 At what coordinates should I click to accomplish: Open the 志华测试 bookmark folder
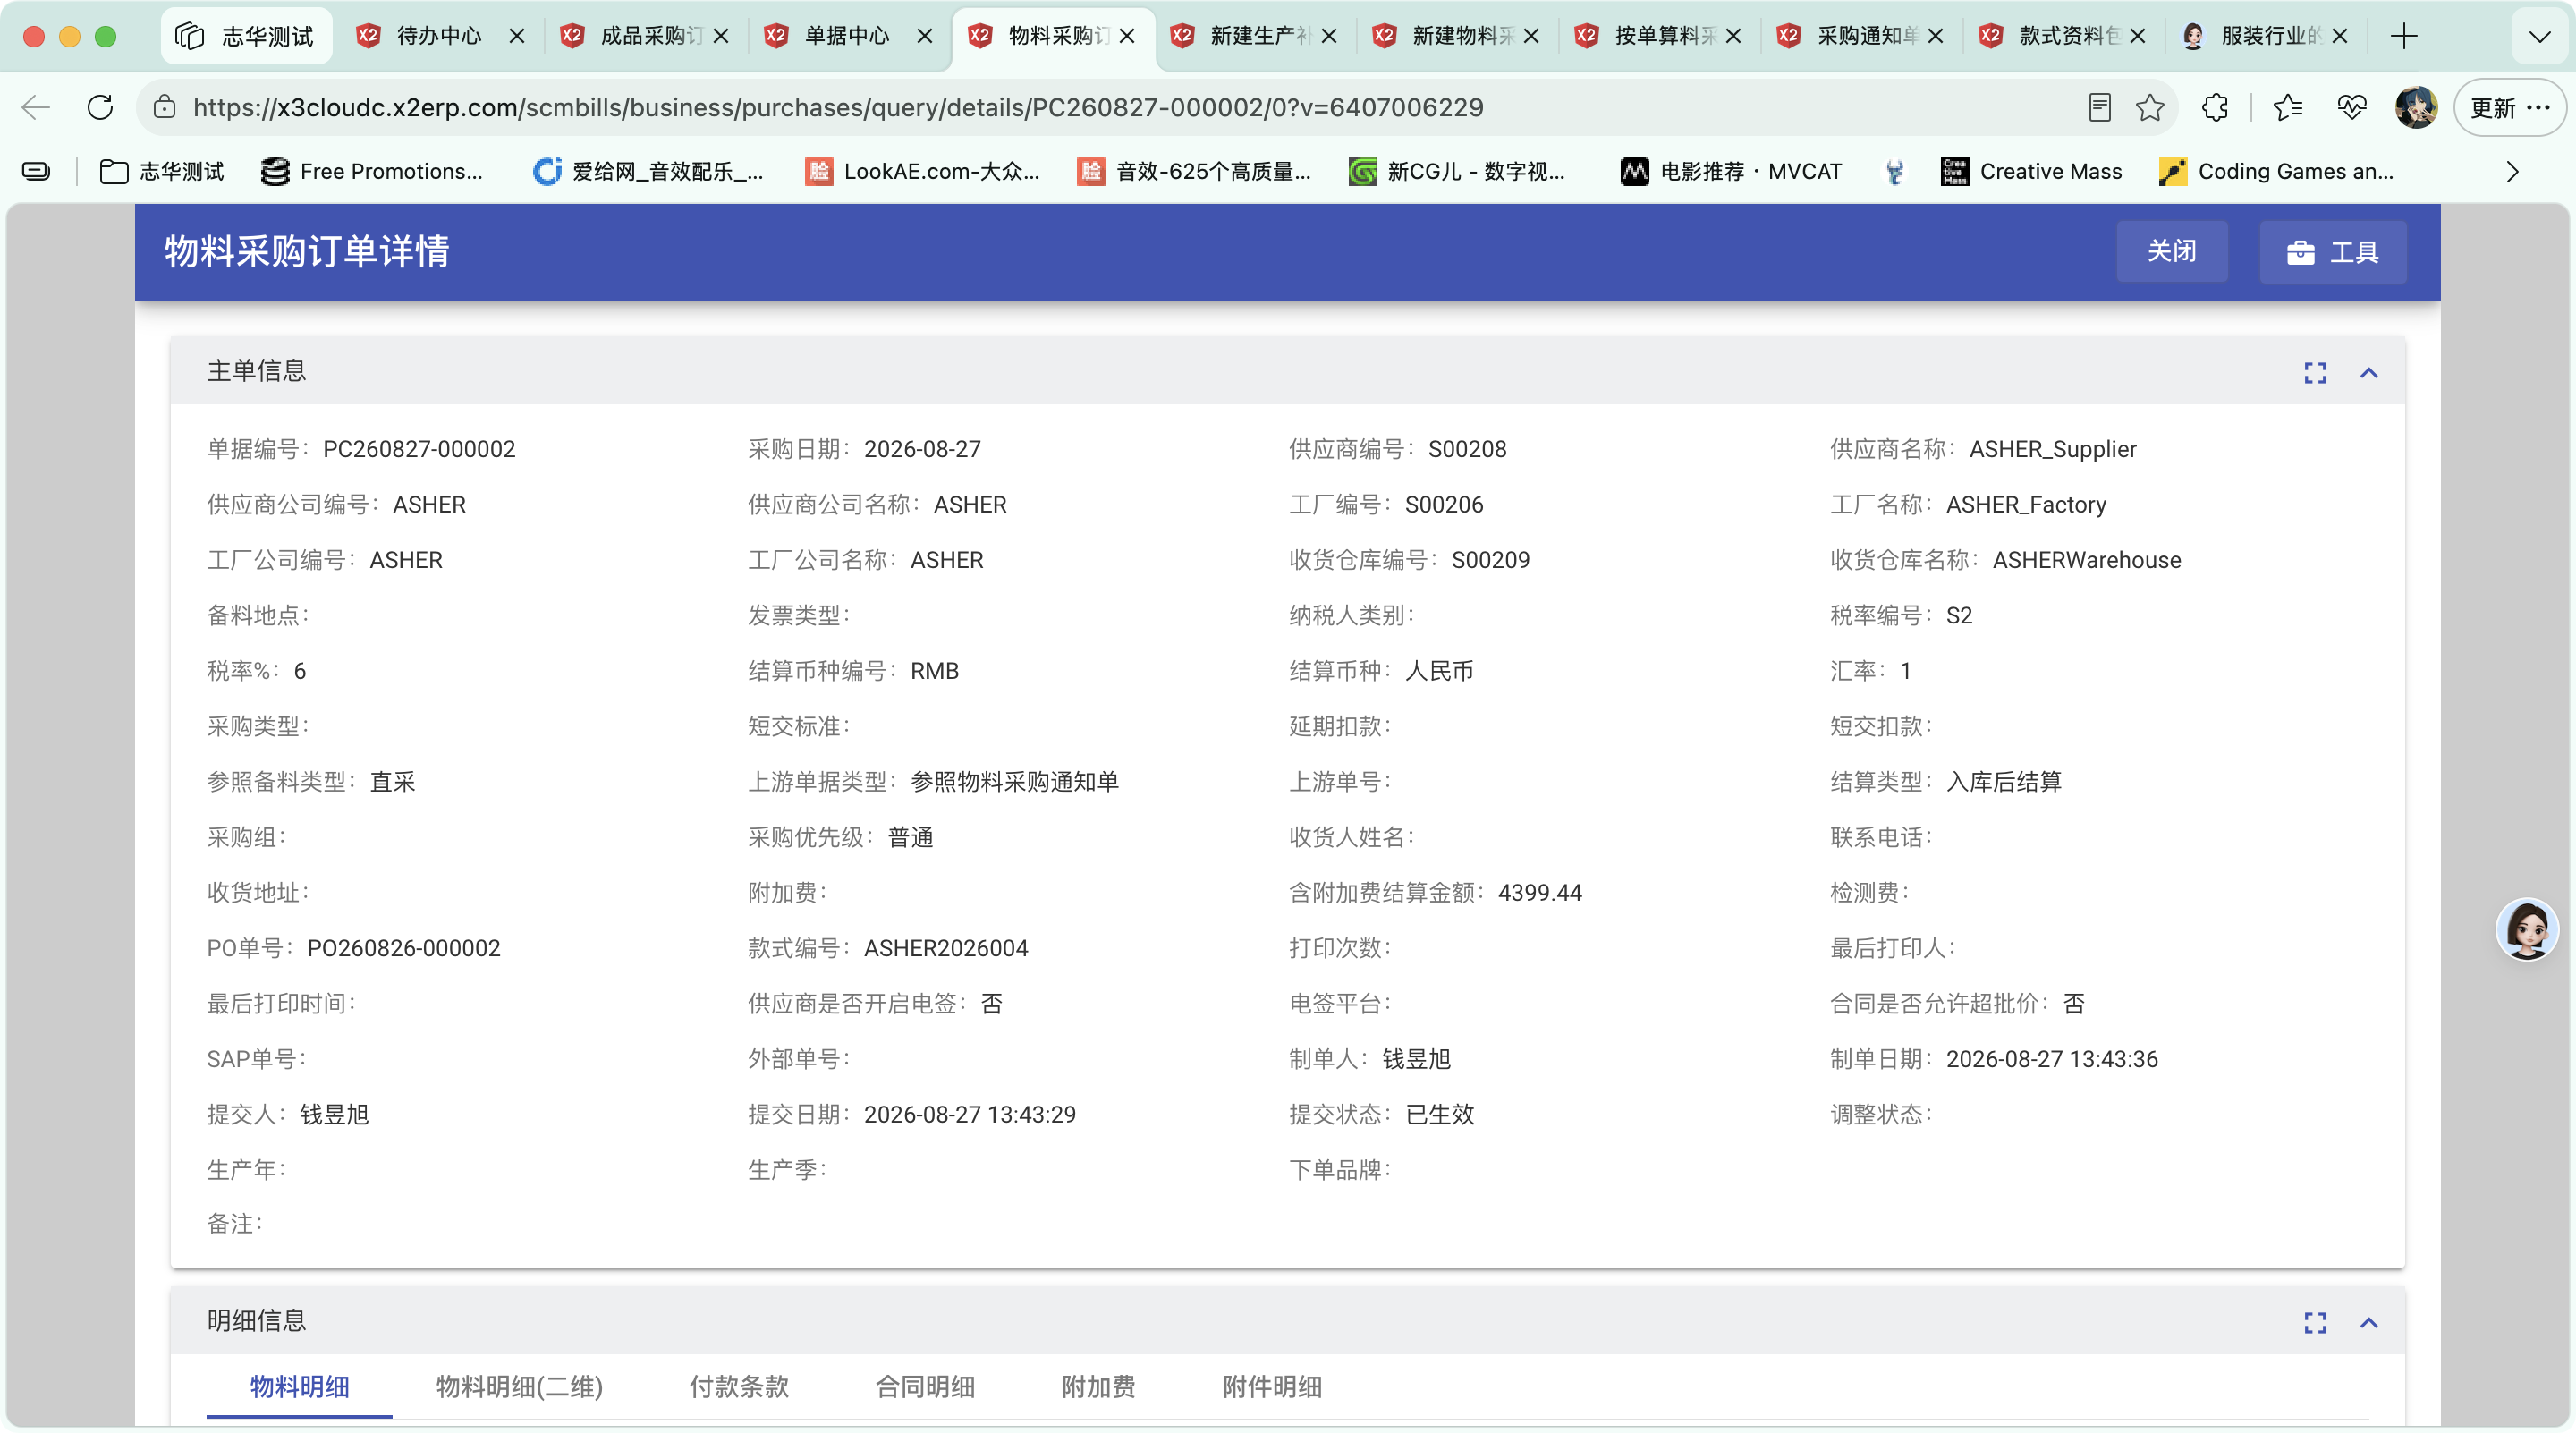tap(162, 172)
